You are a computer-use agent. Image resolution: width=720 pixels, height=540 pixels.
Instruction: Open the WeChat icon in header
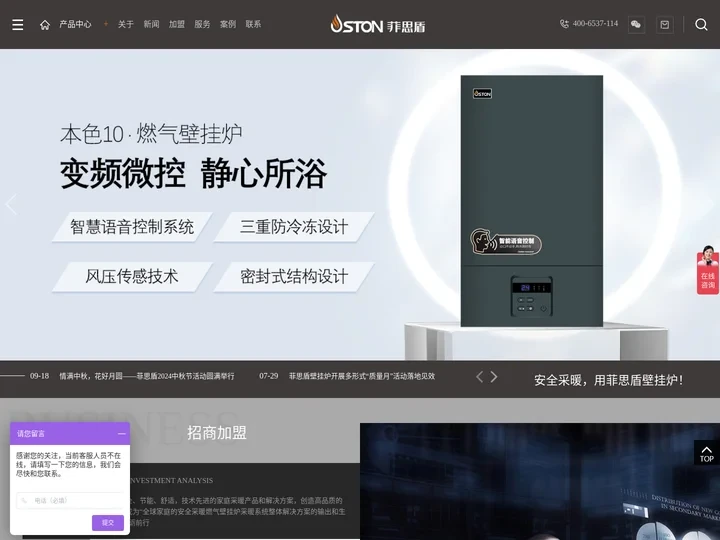pos(636,24)
